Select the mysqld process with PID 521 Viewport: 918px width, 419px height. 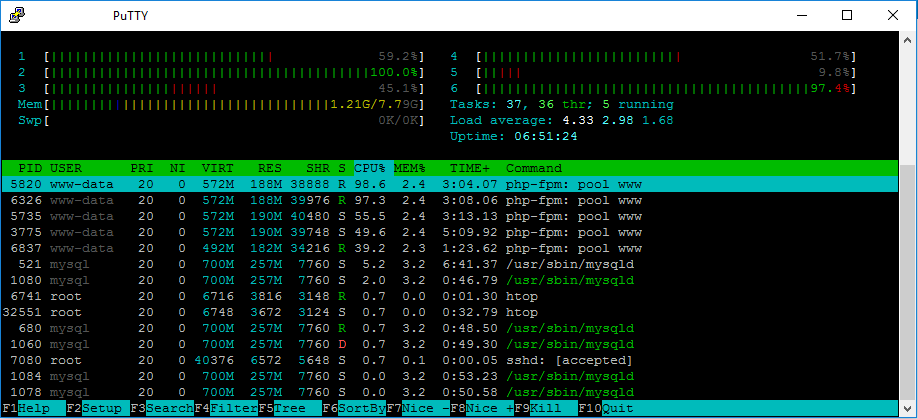tap(450, 265)
